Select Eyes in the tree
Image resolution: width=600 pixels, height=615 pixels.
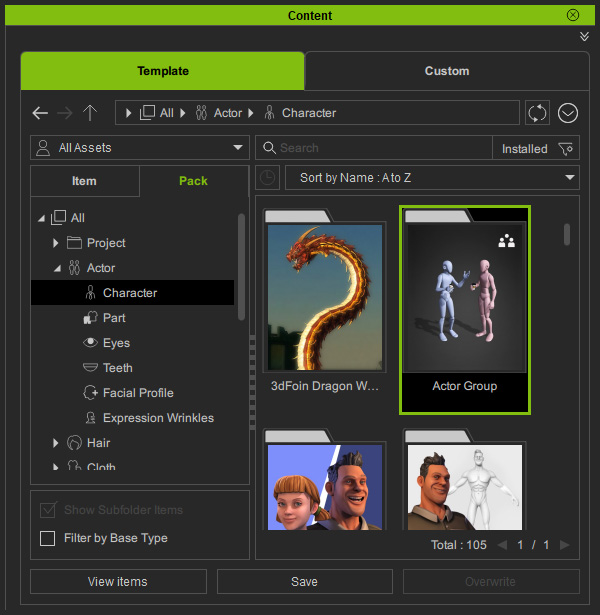(116, 343)
